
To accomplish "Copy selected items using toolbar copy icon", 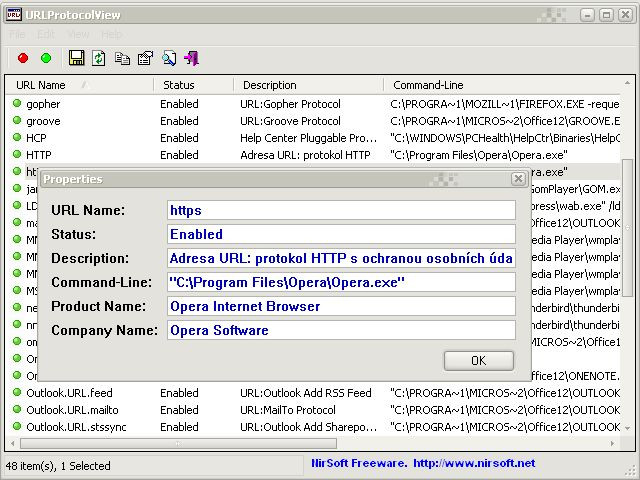I will 122,58.
